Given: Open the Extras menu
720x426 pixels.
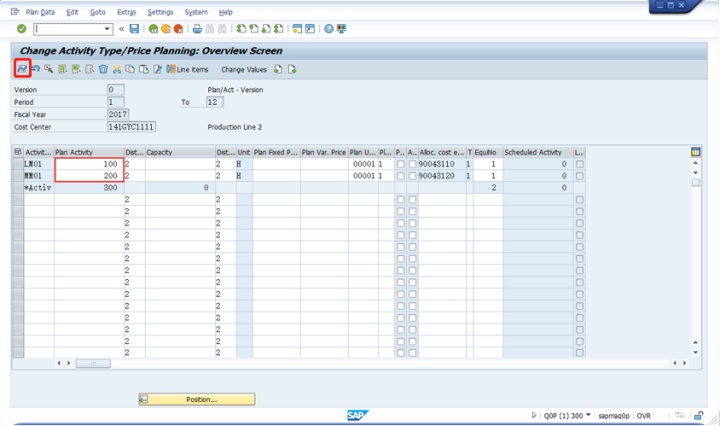Looking at the screenshot, I should 126,12.
